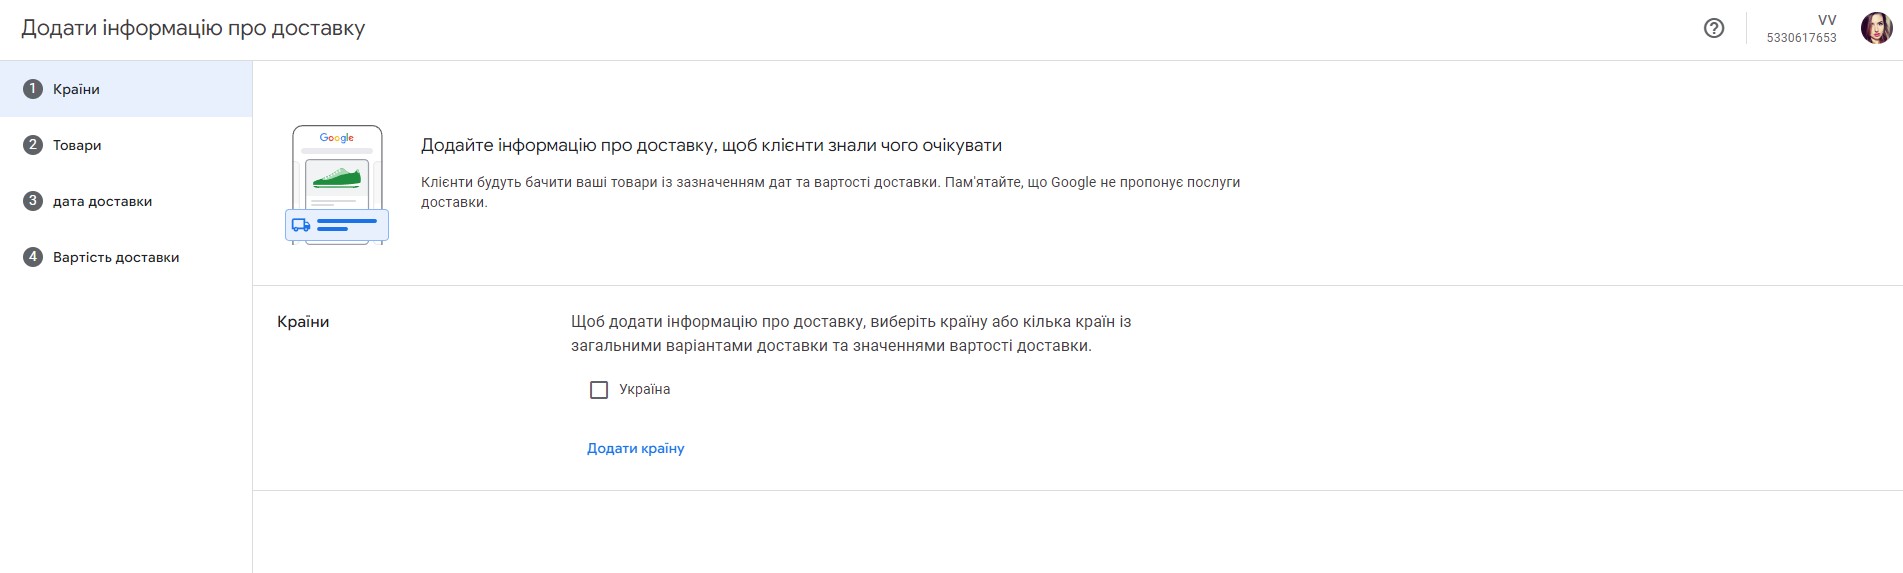Screen dimensions: 1903x573
Task: Click the user profile avatar picture
Action: [1876, 29]
